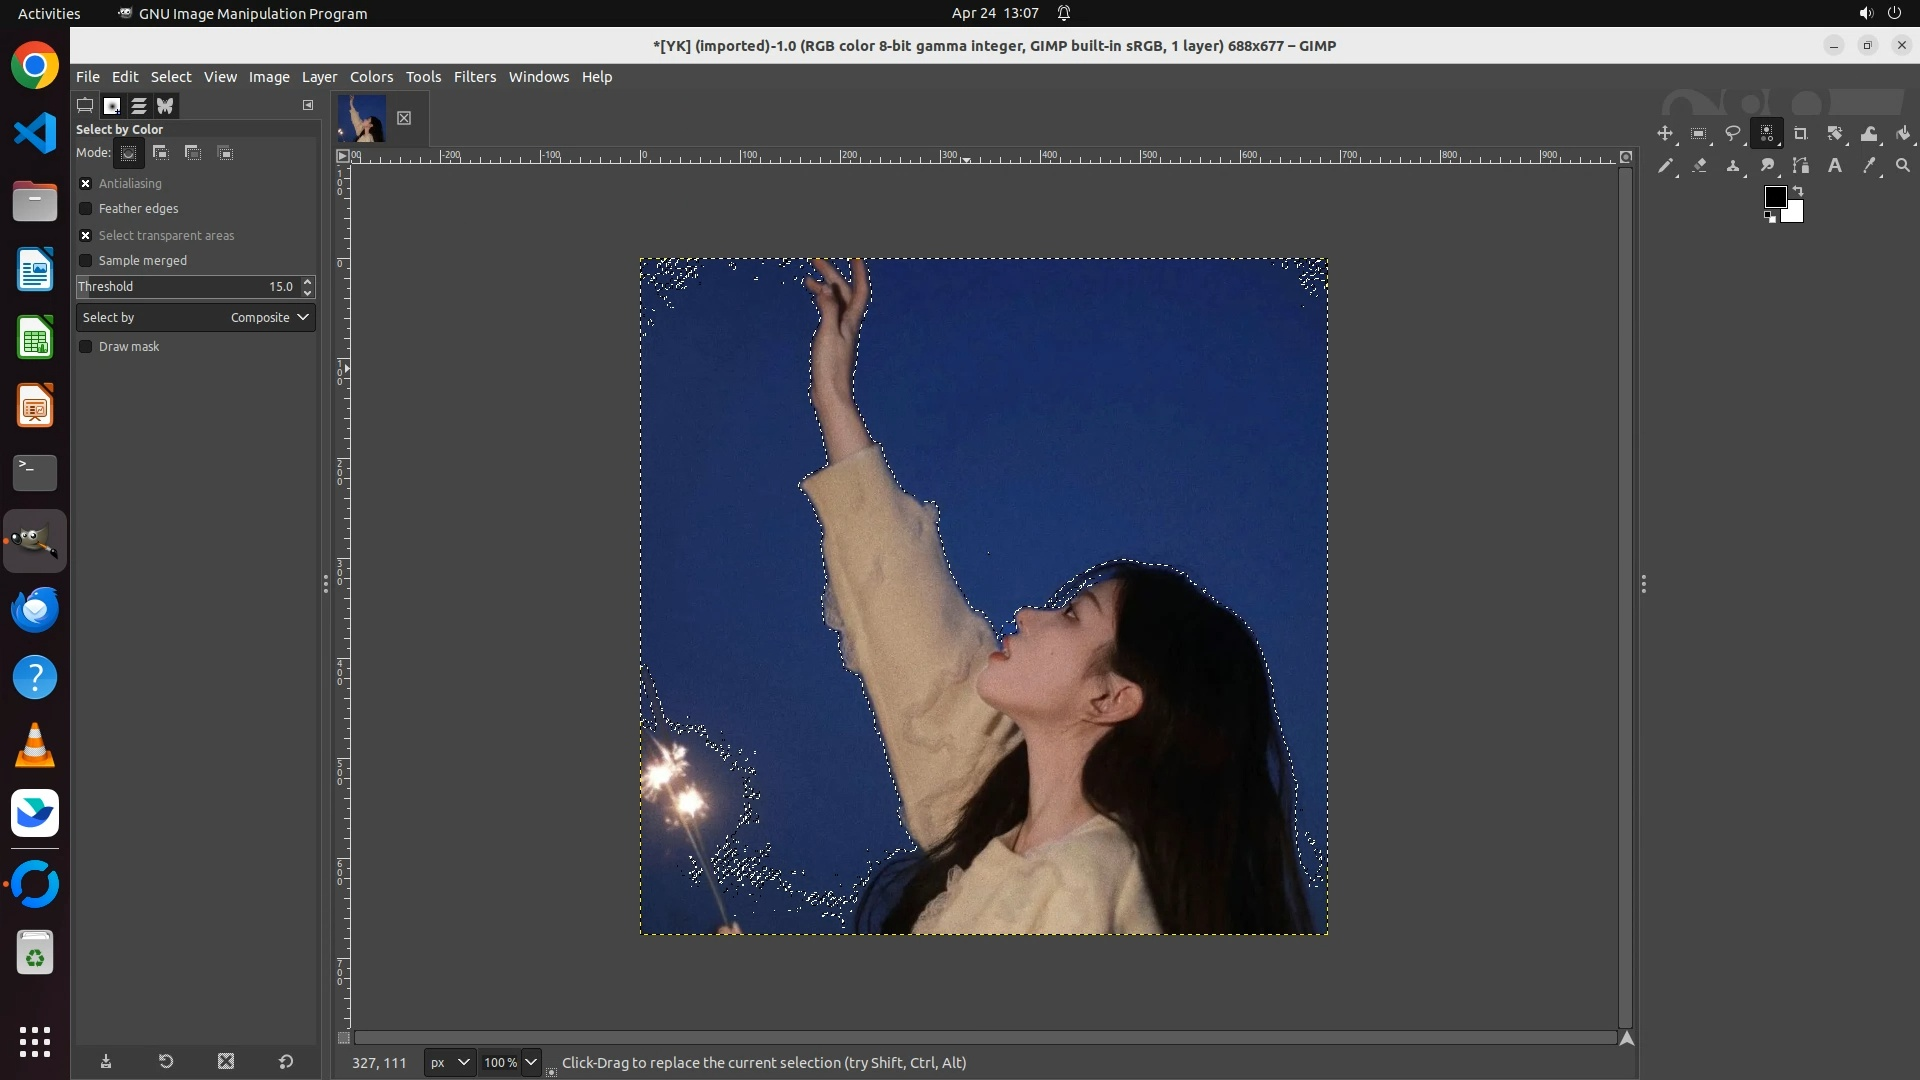Viewport: 1920px width, 1080px height.
Task: Click Add to selection mode icon
Action: tap(160, 153)
